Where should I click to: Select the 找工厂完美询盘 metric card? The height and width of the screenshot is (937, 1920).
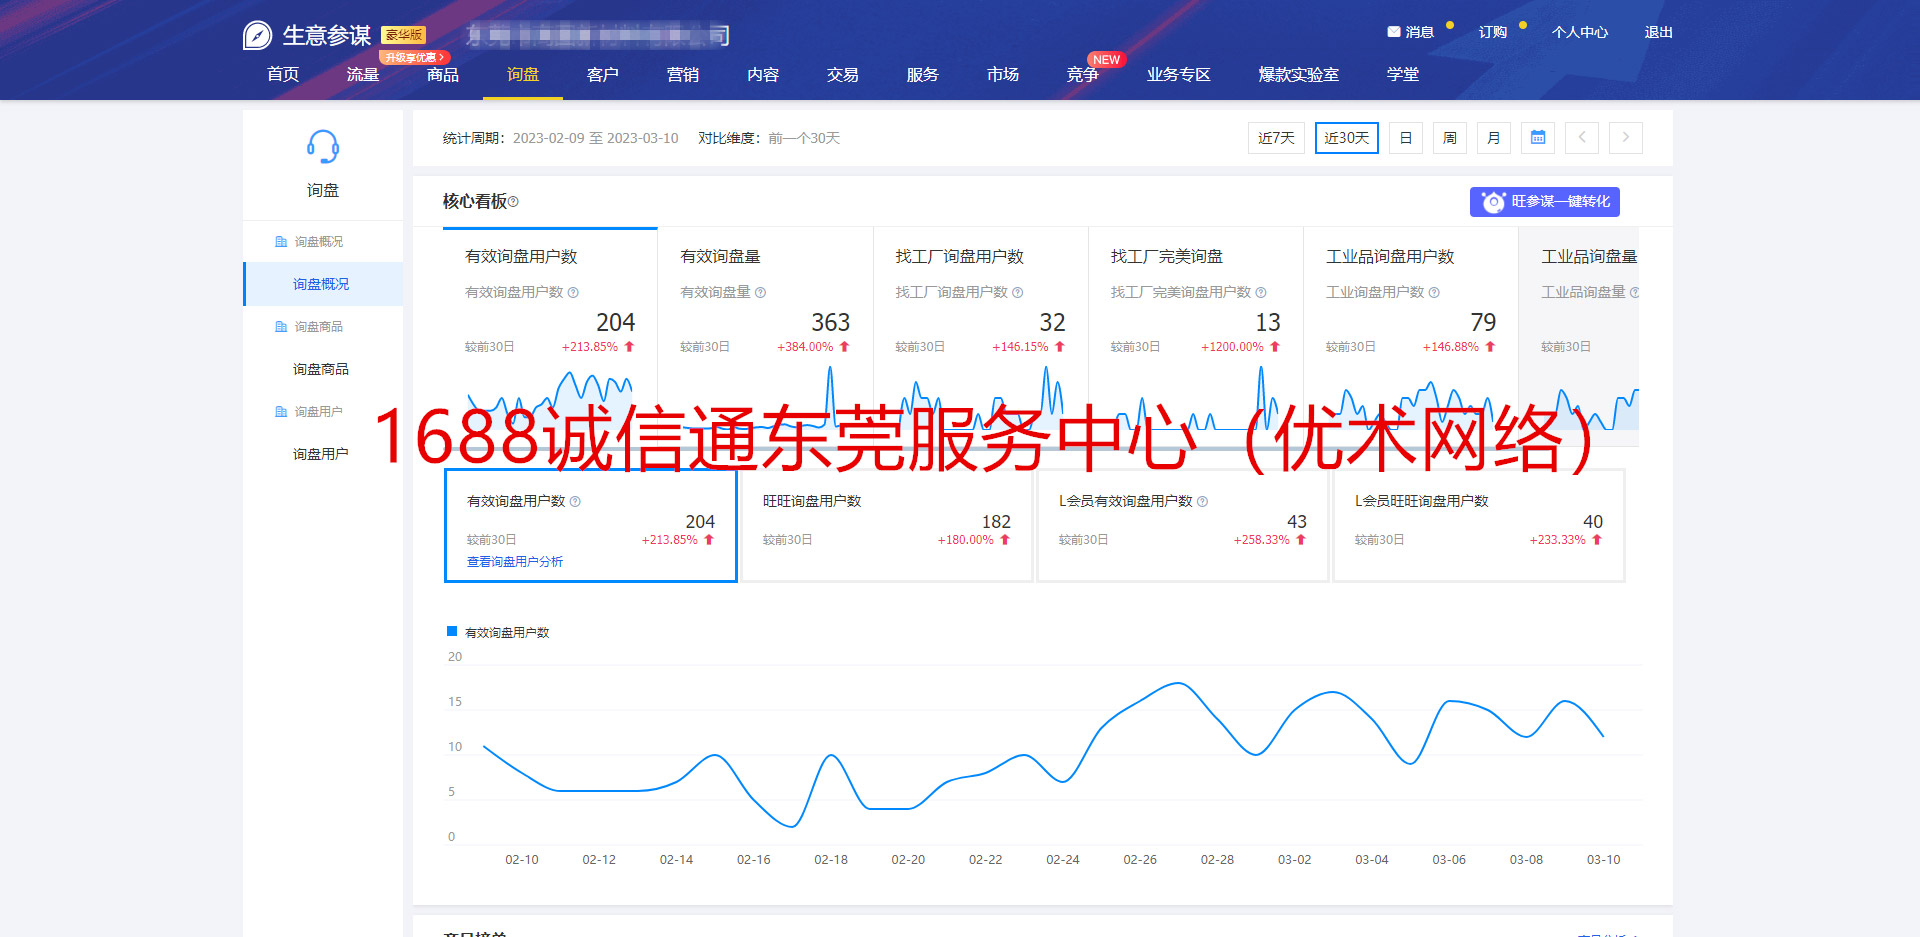tap(1195, 300)
